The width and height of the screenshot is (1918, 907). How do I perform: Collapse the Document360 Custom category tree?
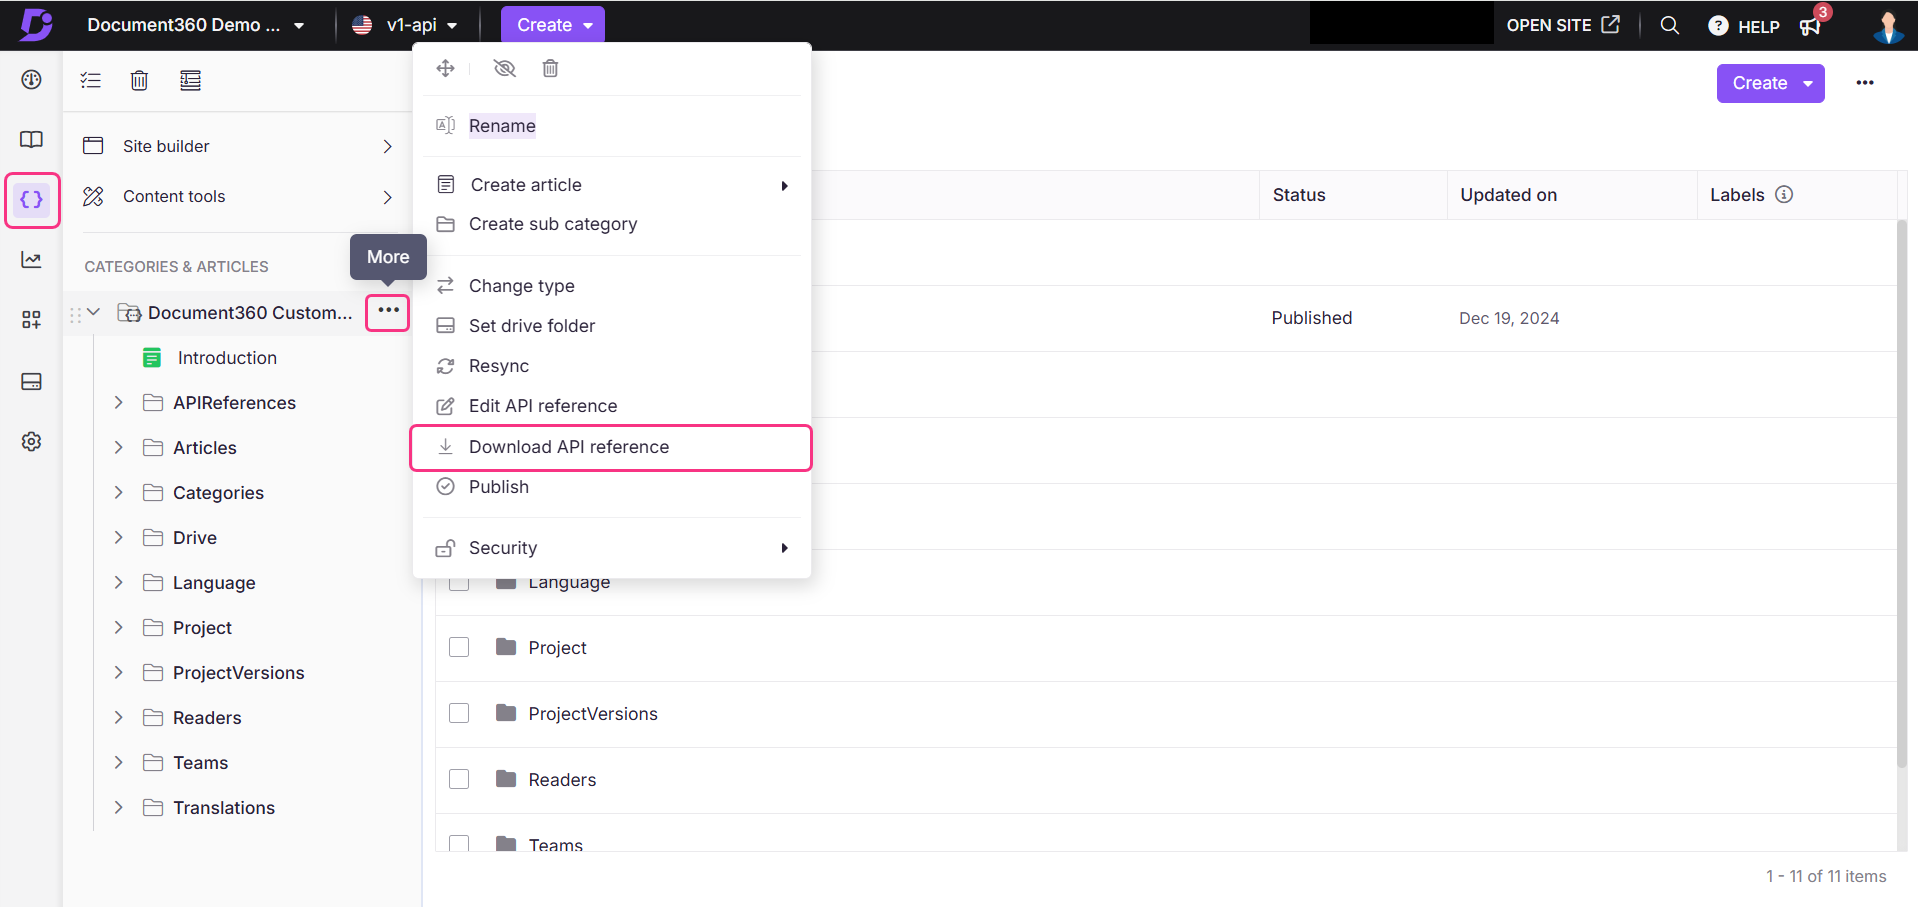click(94, 312)
